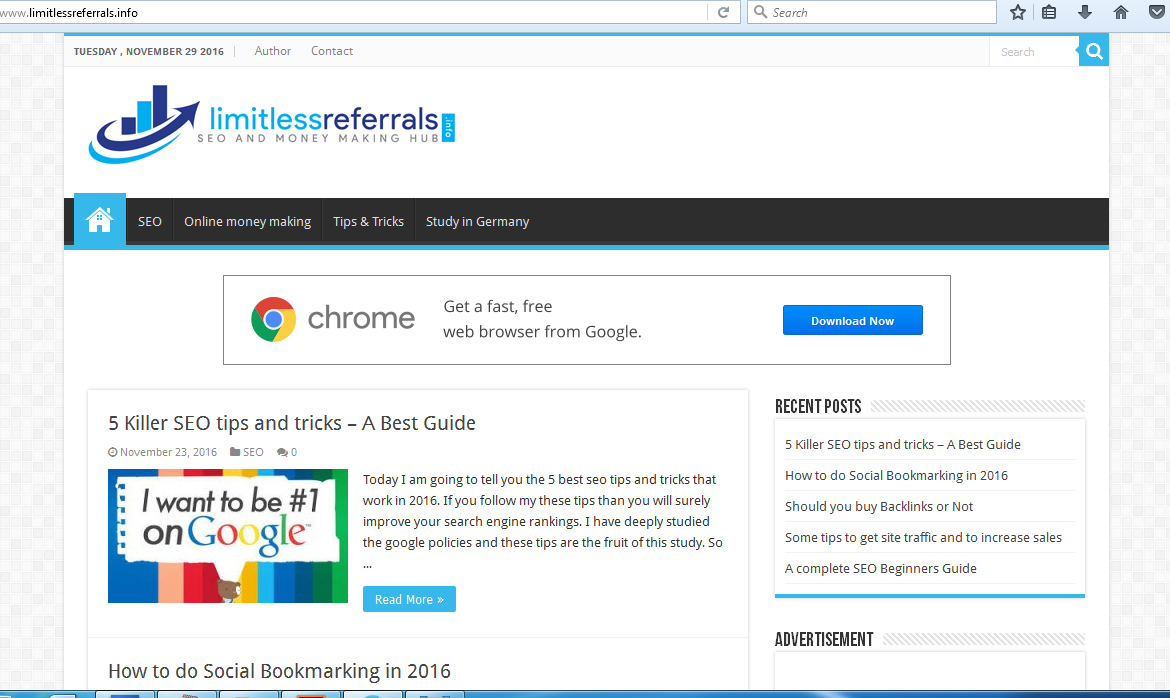Image resolution: width=1170 pixels, height=698 pixels.
Task: Focus the website Search input field
Action: (x=1034, y=52)
